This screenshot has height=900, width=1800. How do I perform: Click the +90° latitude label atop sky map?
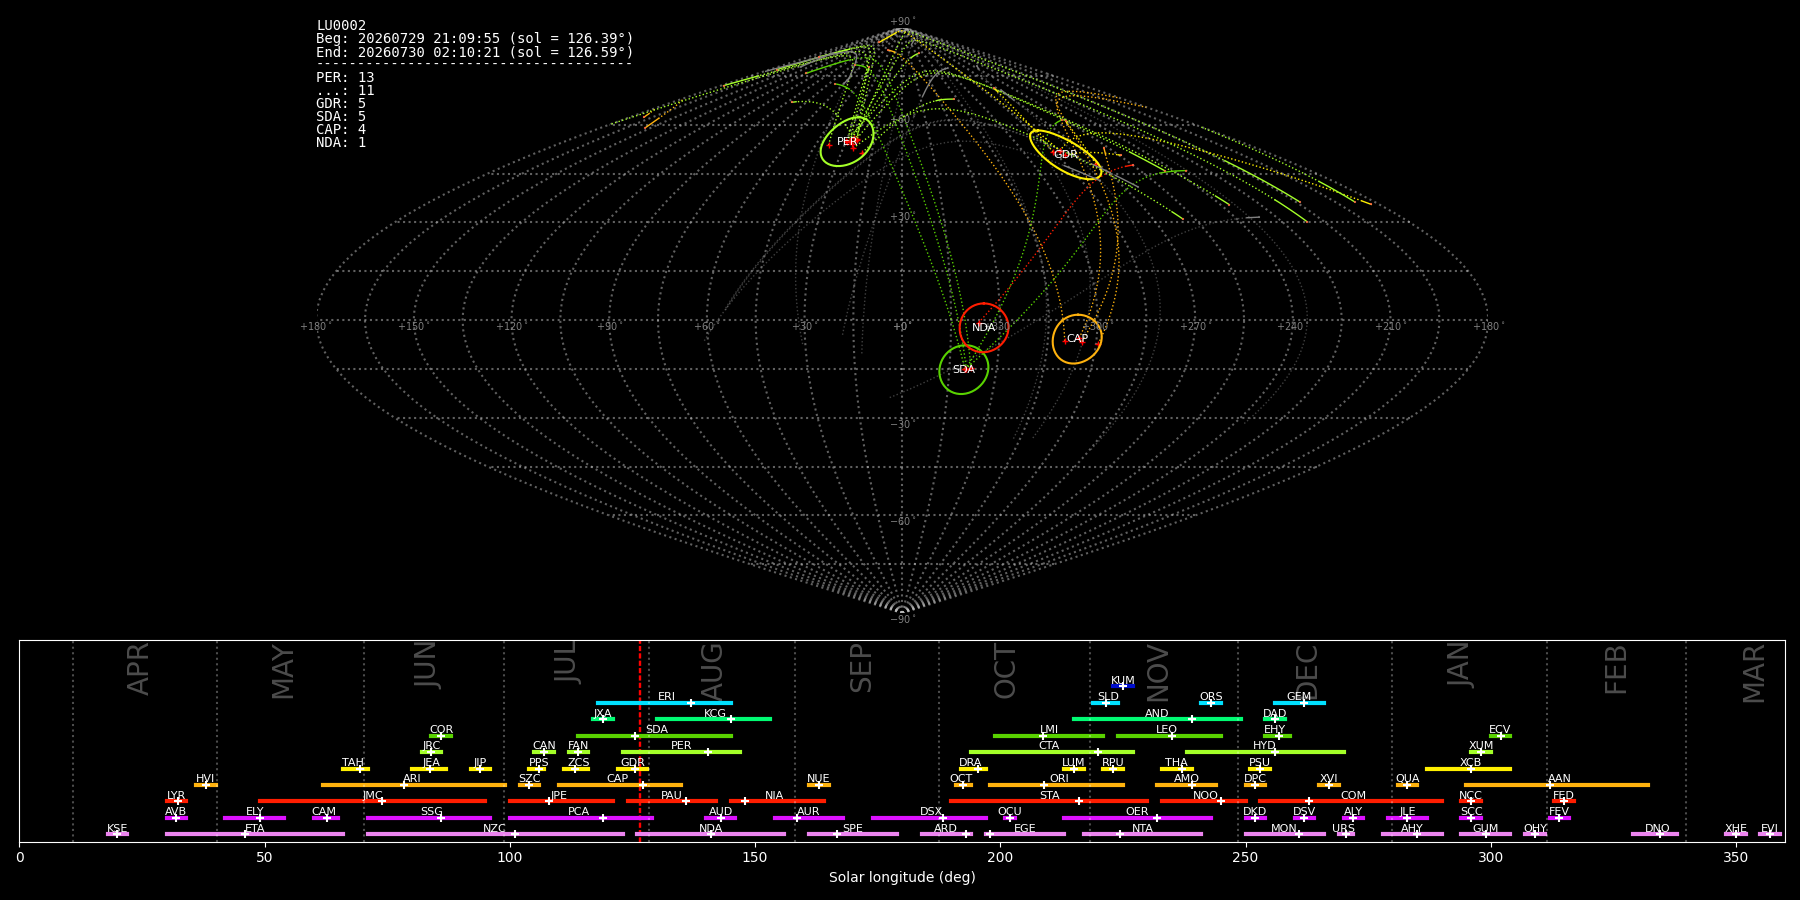click(x=902, y=22)
